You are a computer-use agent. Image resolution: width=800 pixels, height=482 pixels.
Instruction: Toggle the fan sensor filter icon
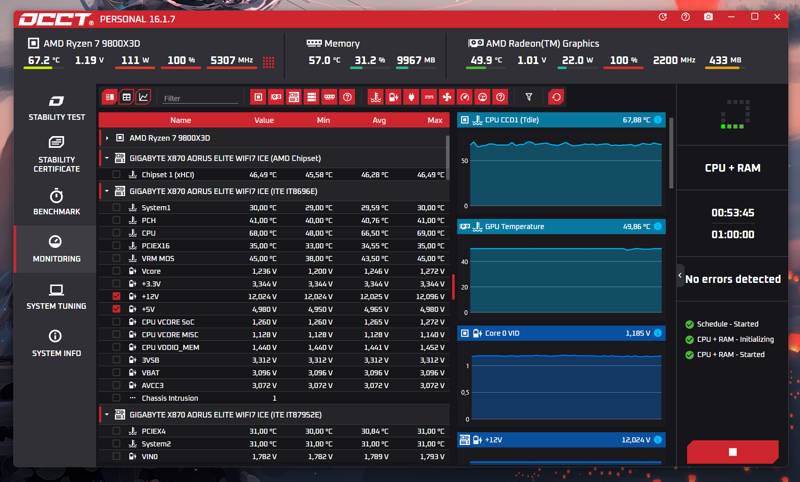(x=446, y=97)
